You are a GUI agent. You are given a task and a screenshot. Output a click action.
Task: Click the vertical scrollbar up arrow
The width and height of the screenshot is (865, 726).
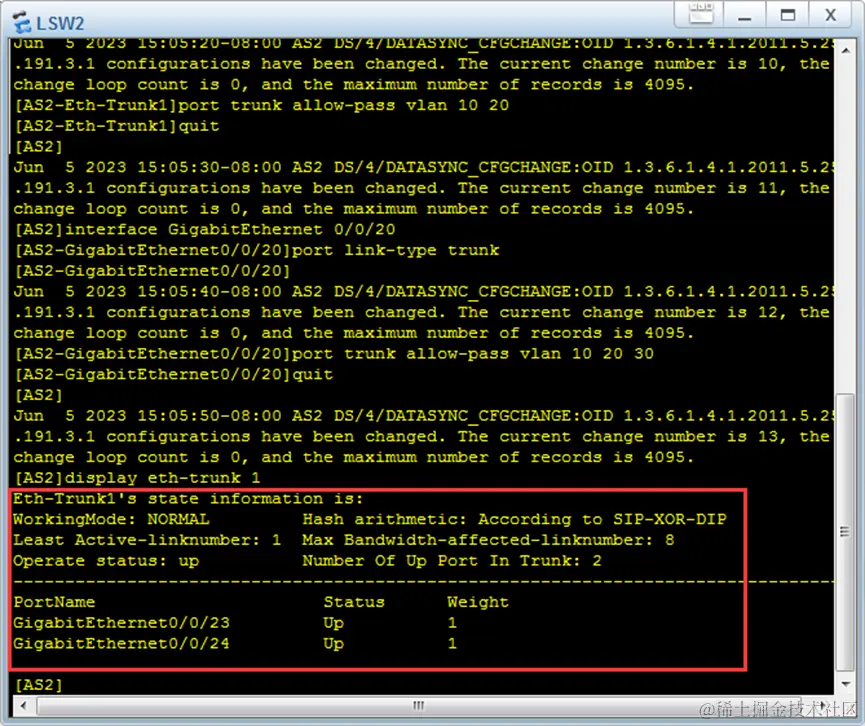click(846, 51)
